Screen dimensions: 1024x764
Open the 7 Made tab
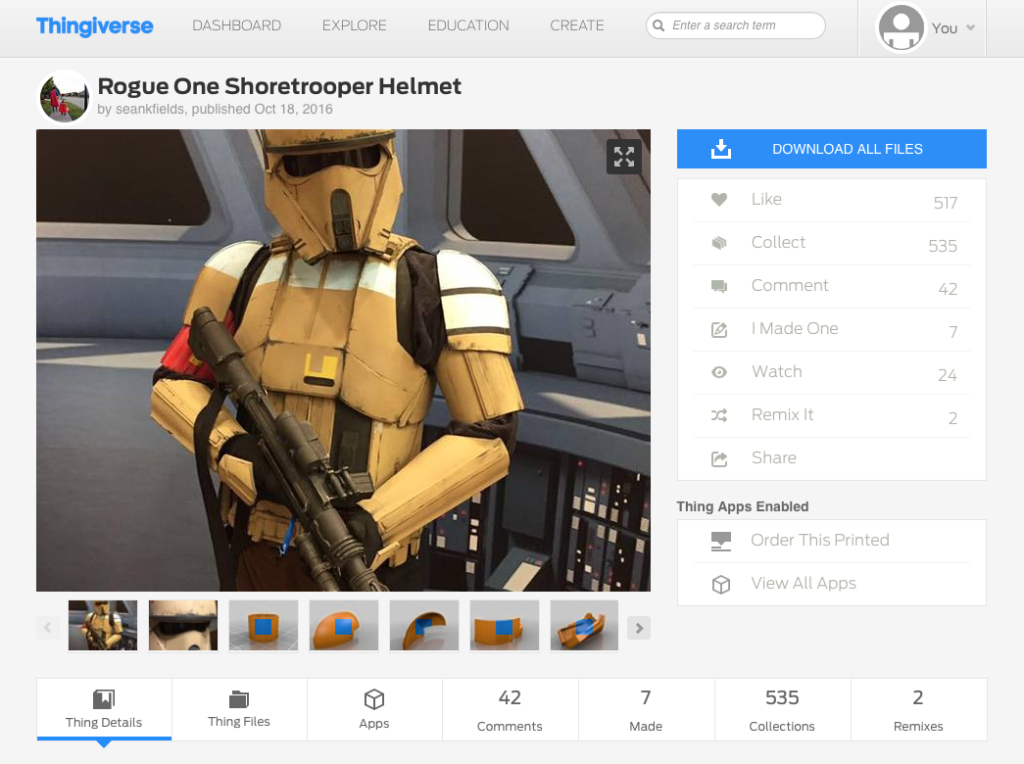coord(646,709)
